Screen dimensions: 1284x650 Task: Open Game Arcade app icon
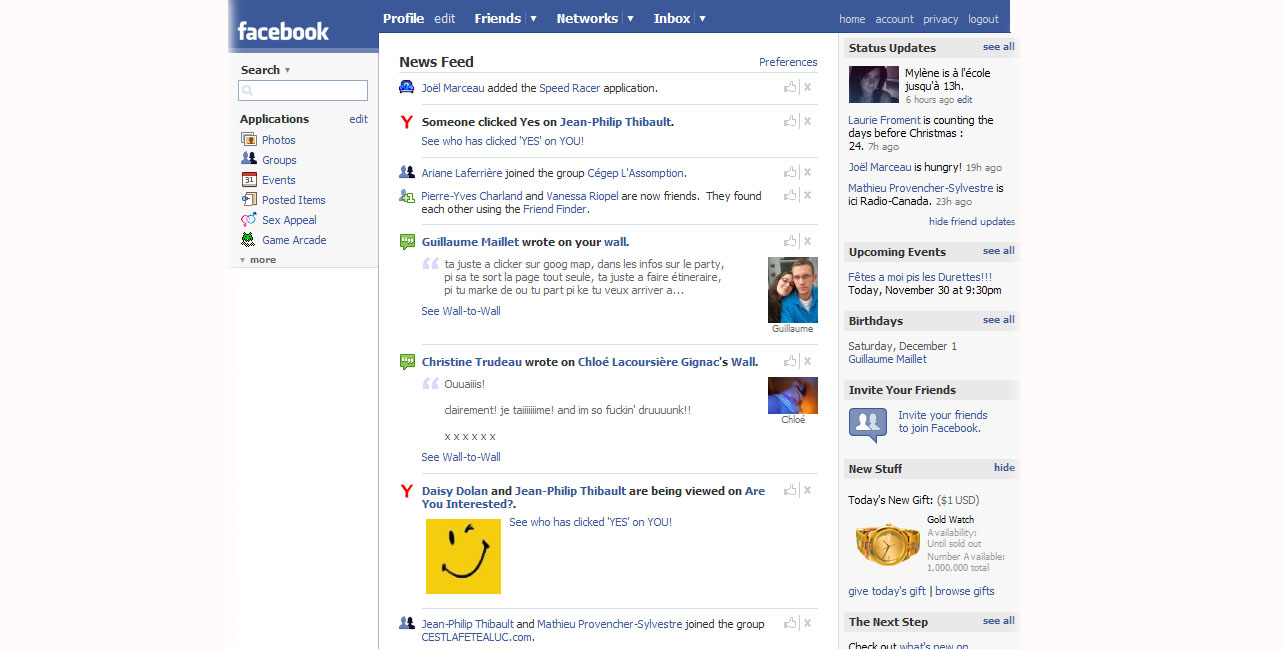coord(249,240)
